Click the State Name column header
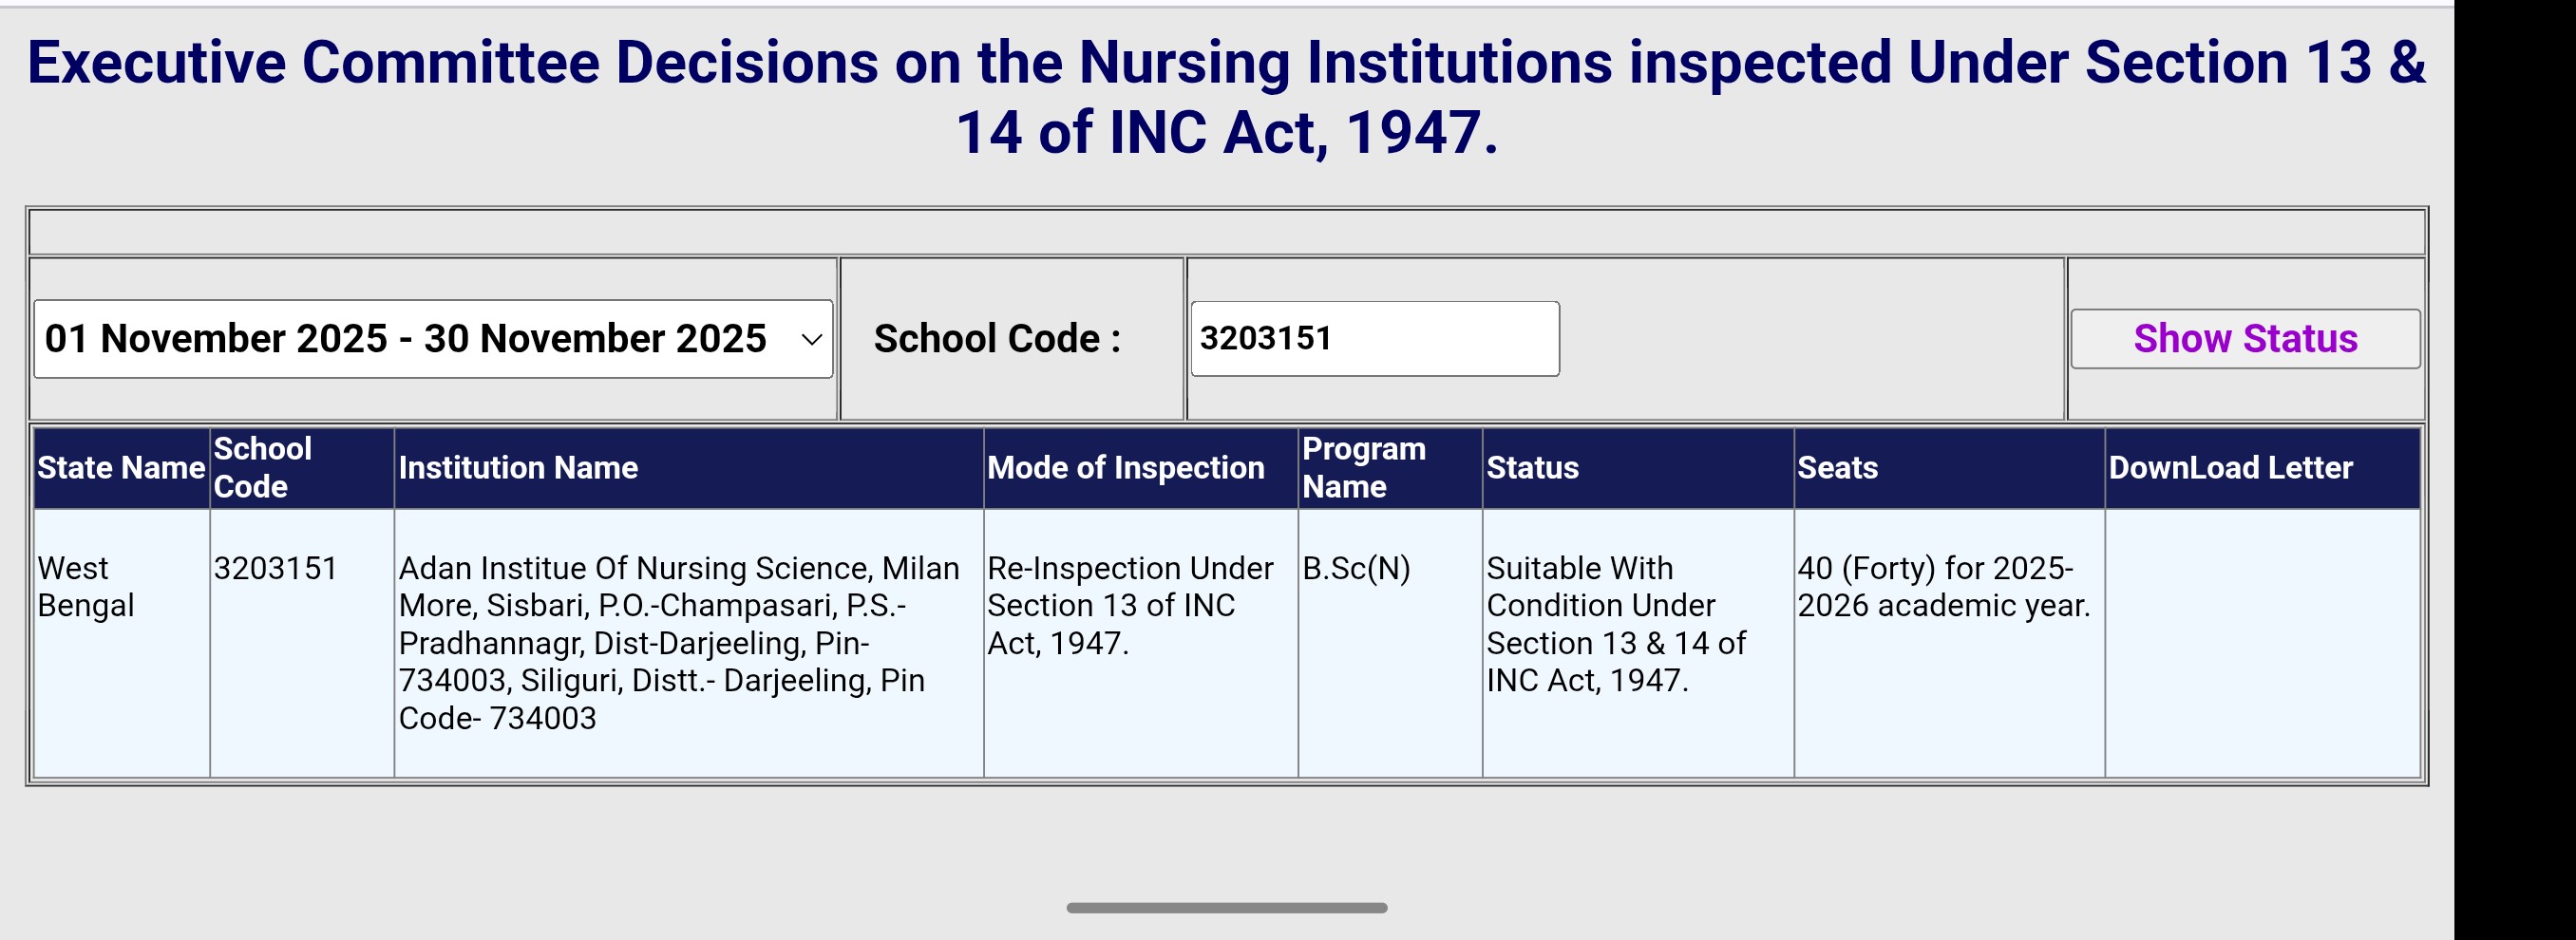This screenshot has height=940, width=2576. coord(121,468)
